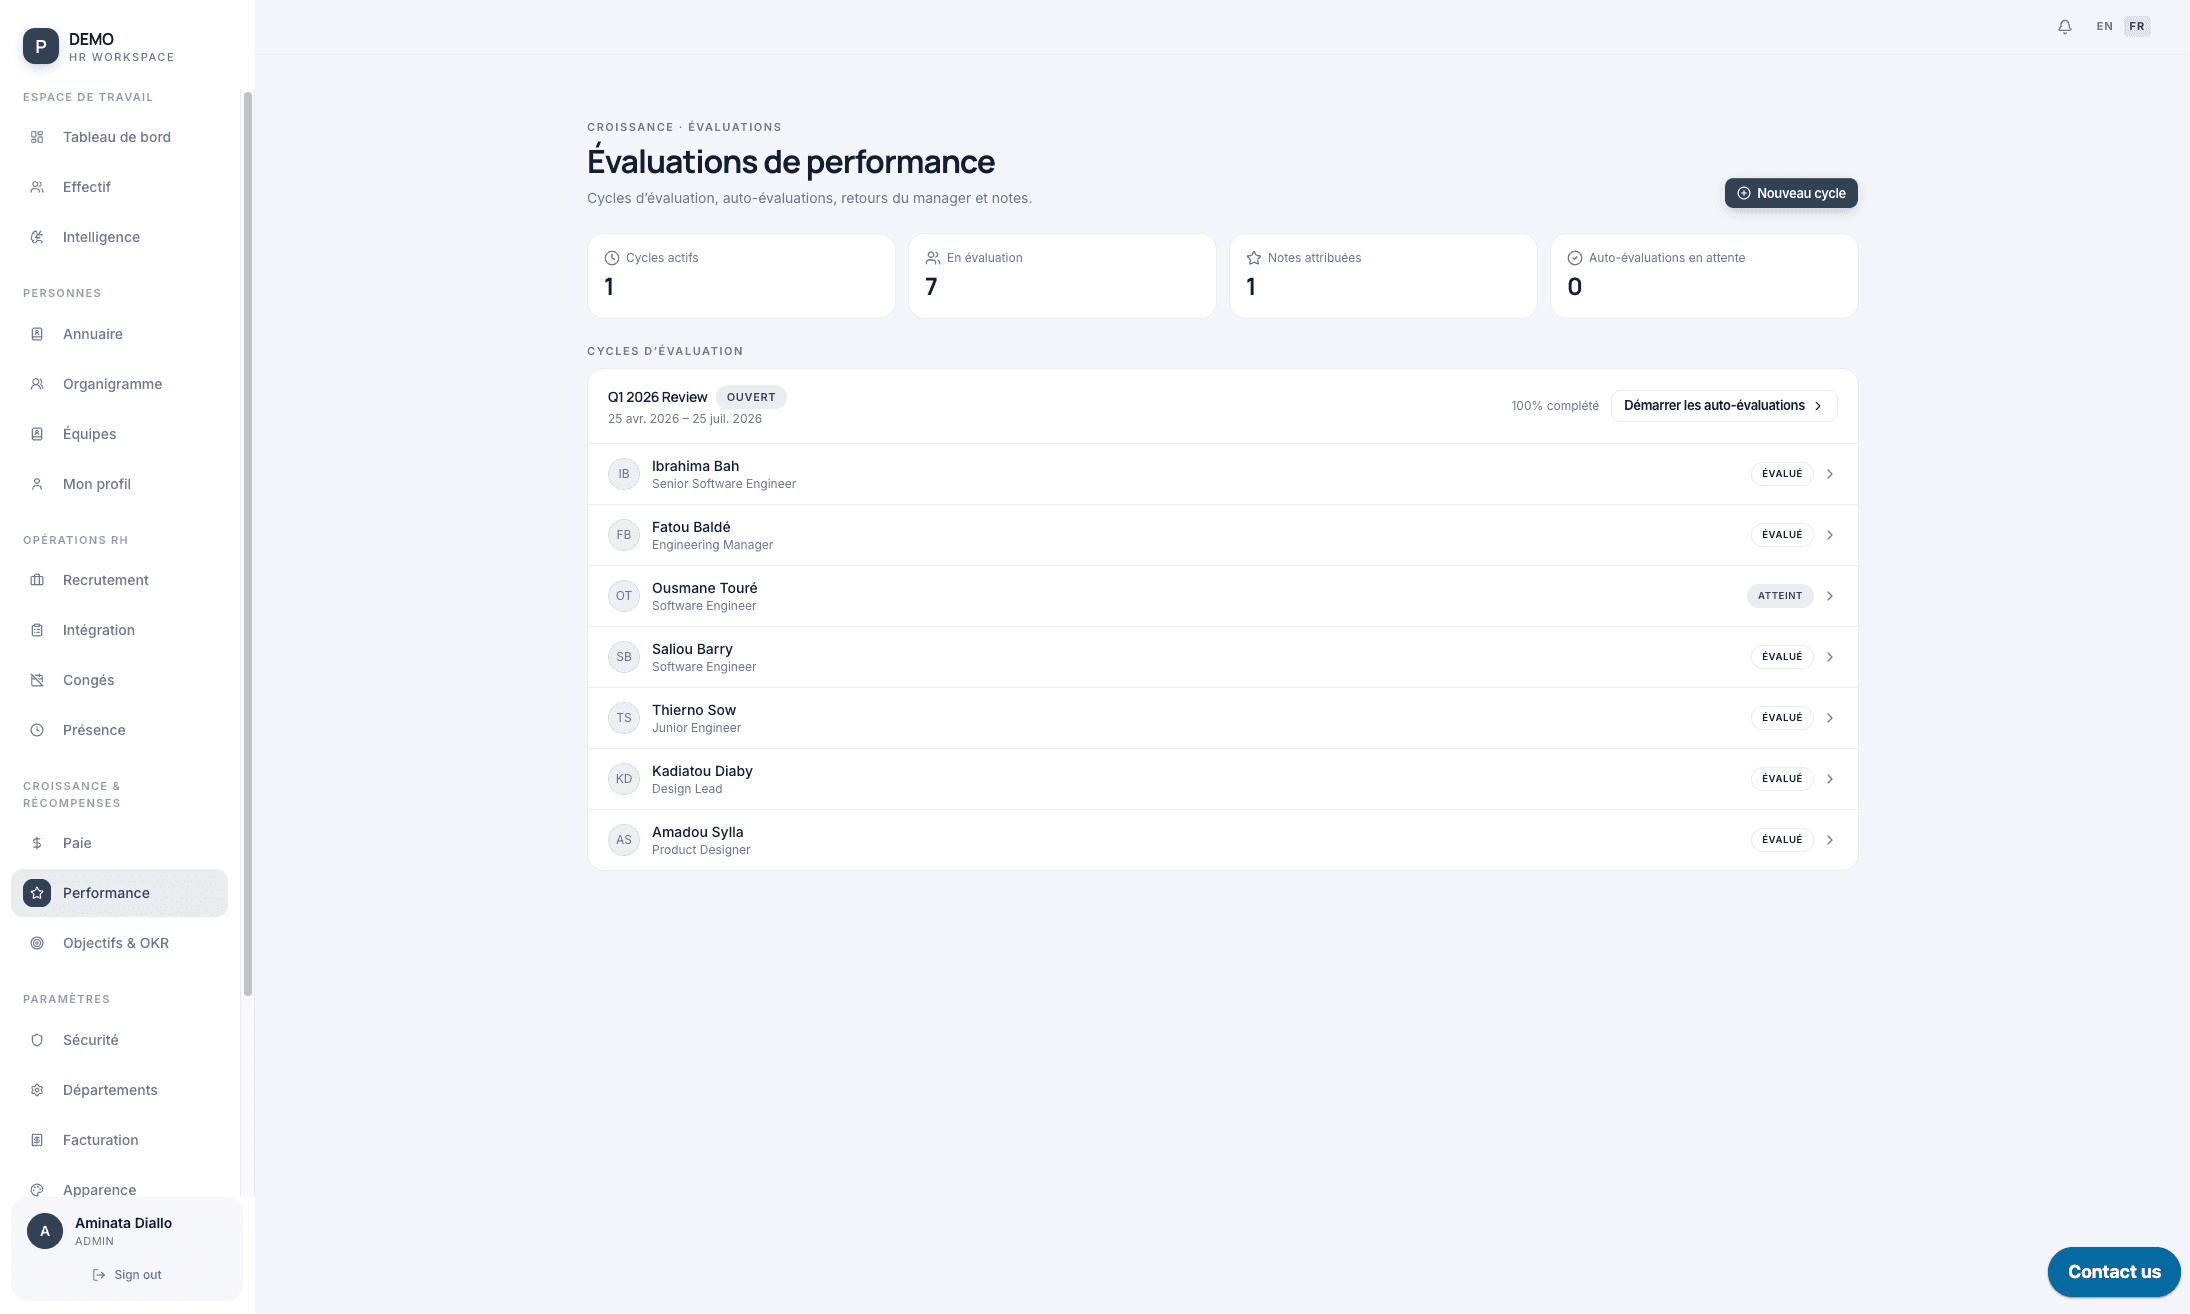Click ÉVALUÉ badge for Amadou Sylla
This screenshot has height=1314, width=2190.
1782,840
